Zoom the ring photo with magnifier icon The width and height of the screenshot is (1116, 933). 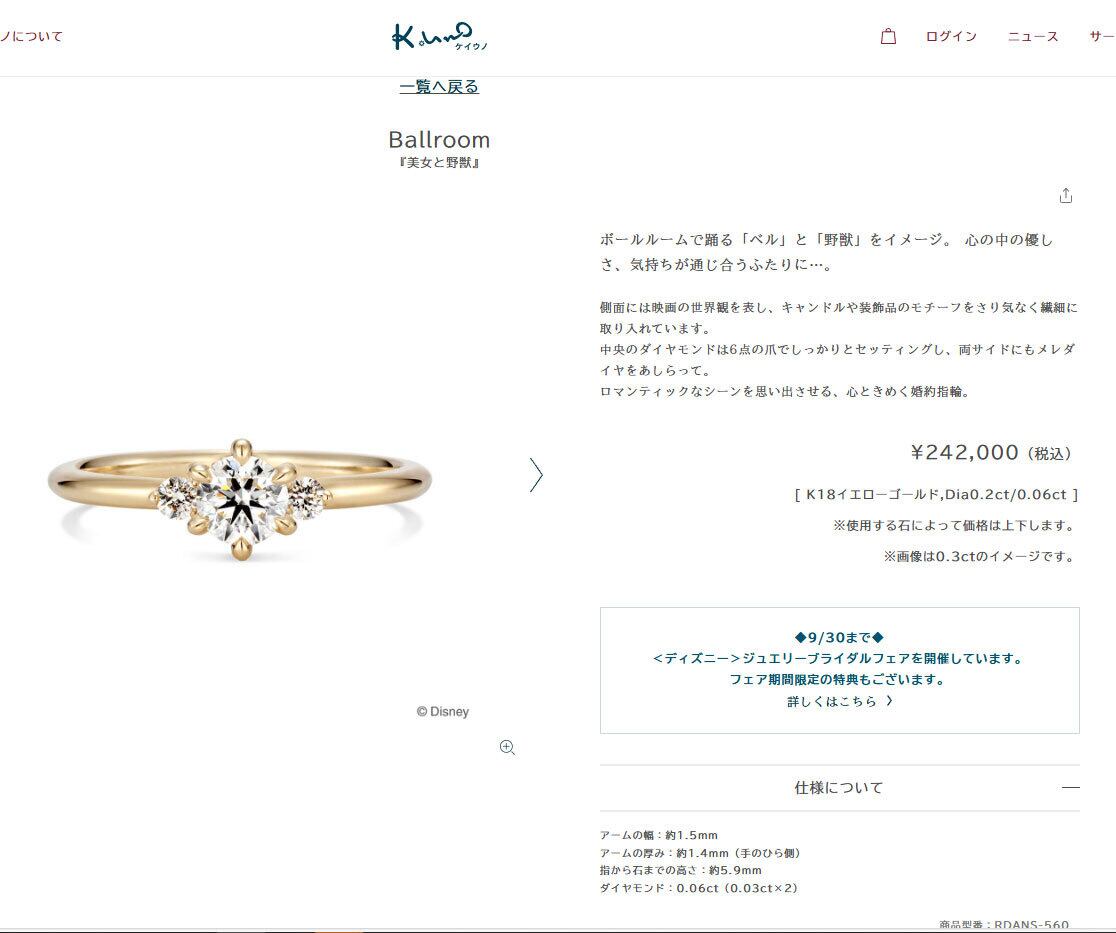click(x=507, y=747)
